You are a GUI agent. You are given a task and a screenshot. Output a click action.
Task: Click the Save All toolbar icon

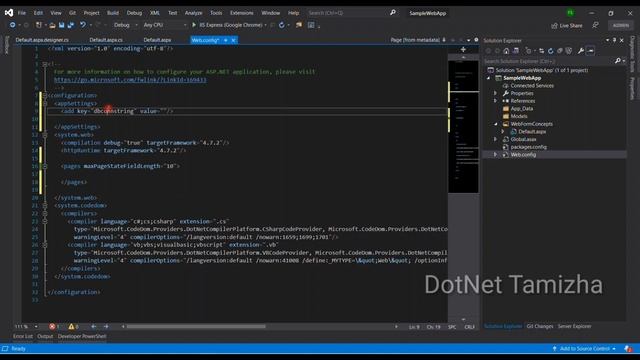click(71, 25)
